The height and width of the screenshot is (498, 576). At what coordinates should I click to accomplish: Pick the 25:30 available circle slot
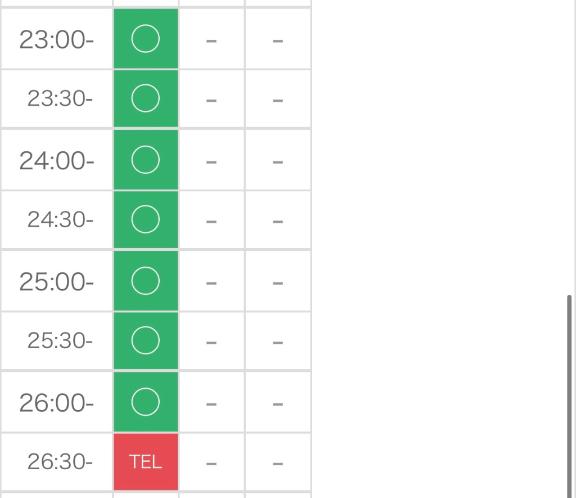[x=146, y=340]
